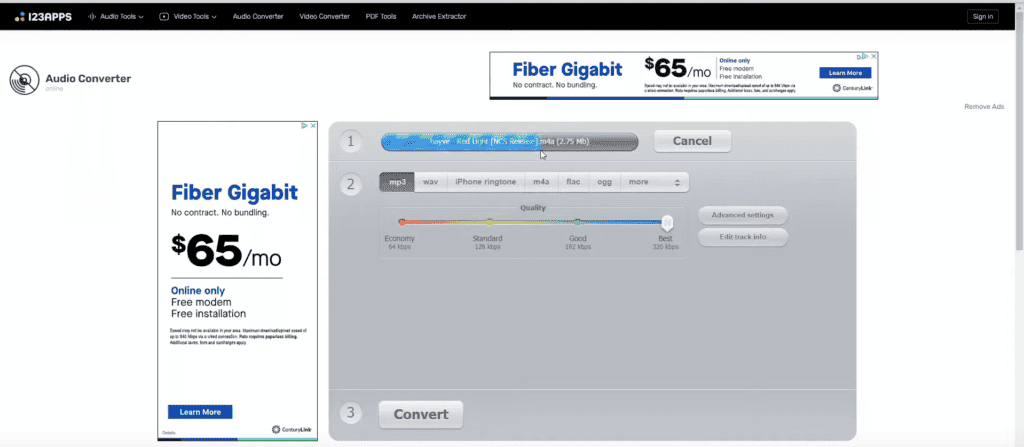Open PDF Tools in top nav
Image resolution: width=1024 pixels, height=447 pixels.
coord(381,16)
